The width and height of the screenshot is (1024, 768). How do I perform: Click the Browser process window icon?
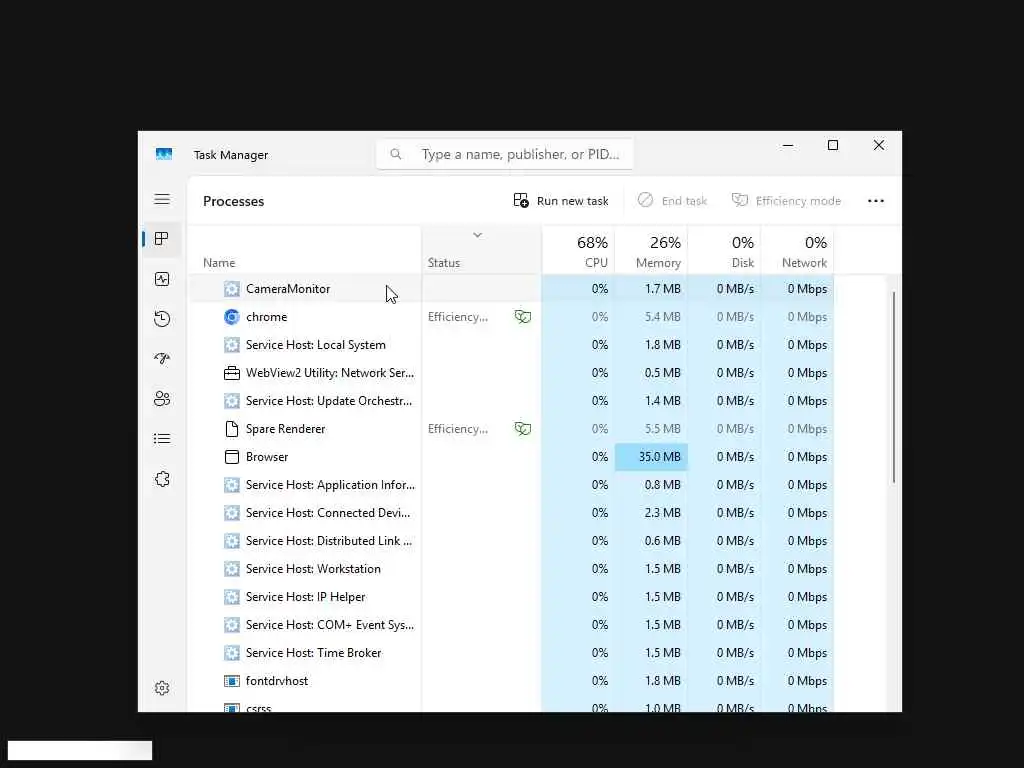(x=232, y=457)
